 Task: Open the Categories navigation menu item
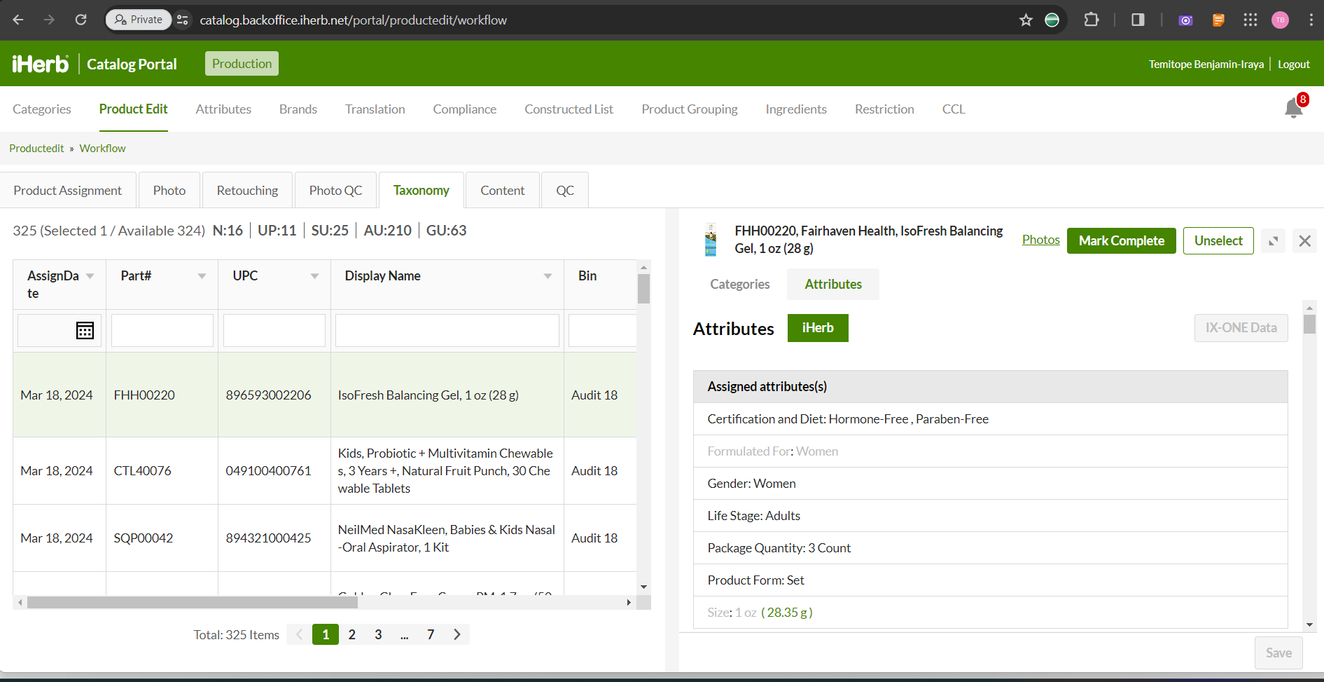coord(42,109)
